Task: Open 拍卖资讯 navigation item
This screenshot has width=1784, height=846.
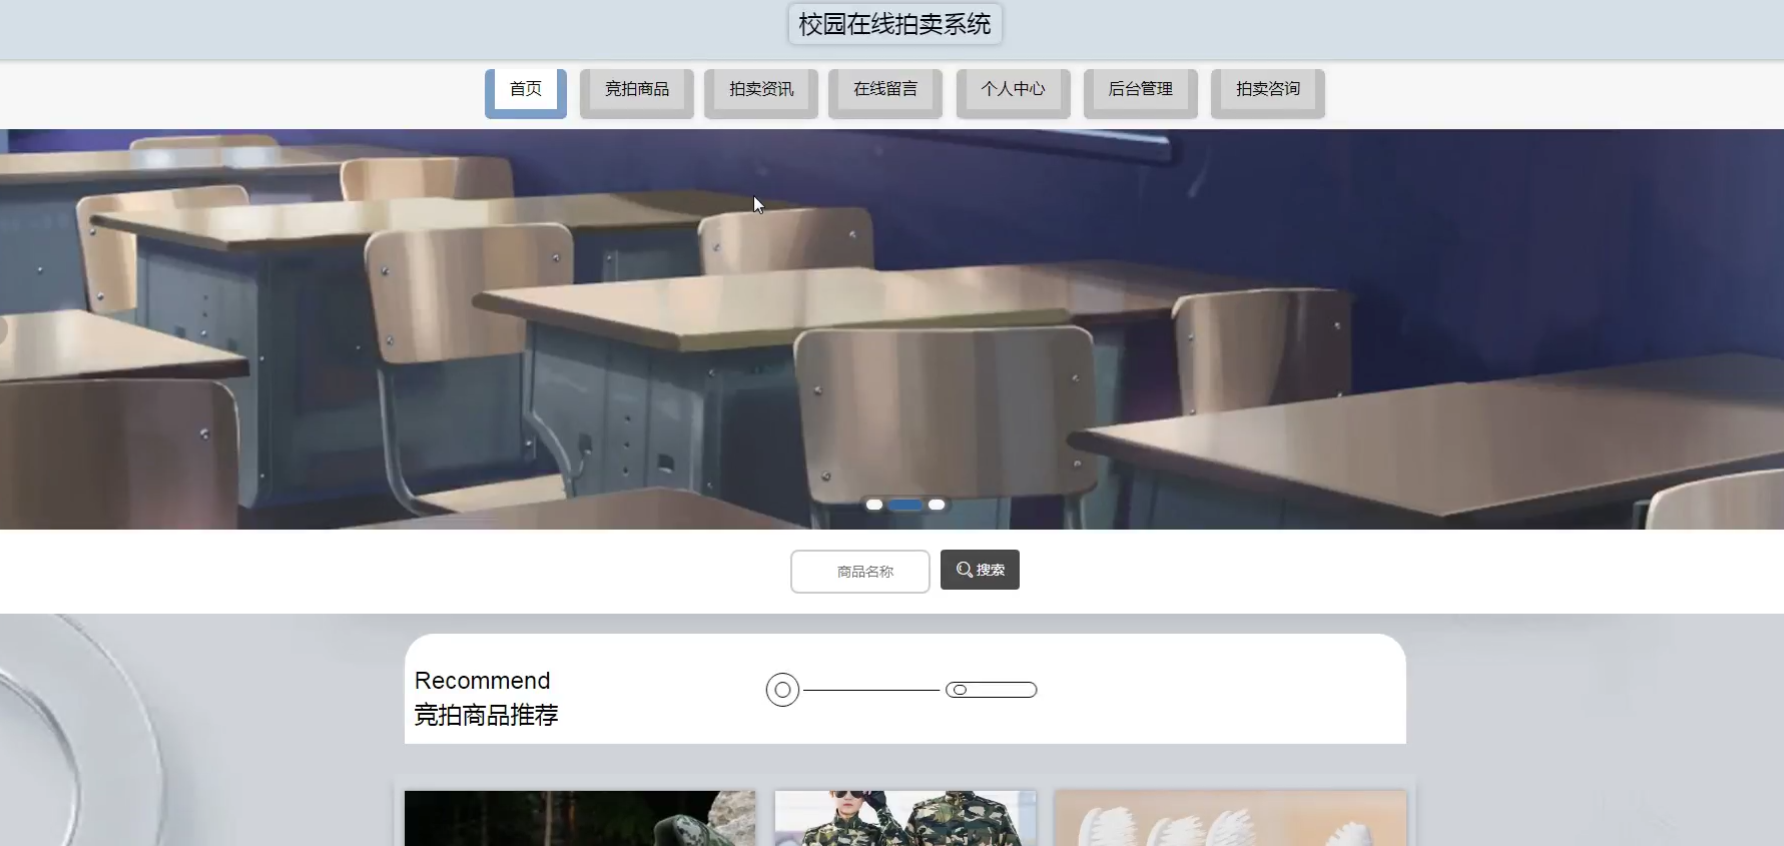Action: click(x=761, y=93)
